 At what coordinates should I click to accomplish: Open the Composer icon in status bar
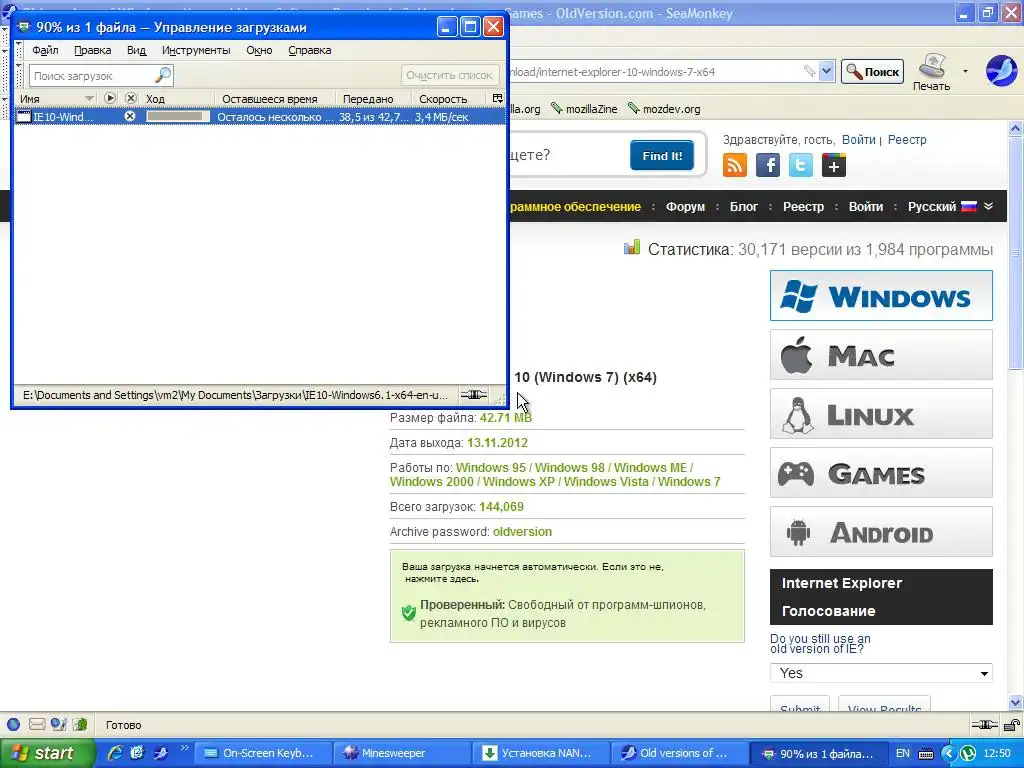point(59,724)
